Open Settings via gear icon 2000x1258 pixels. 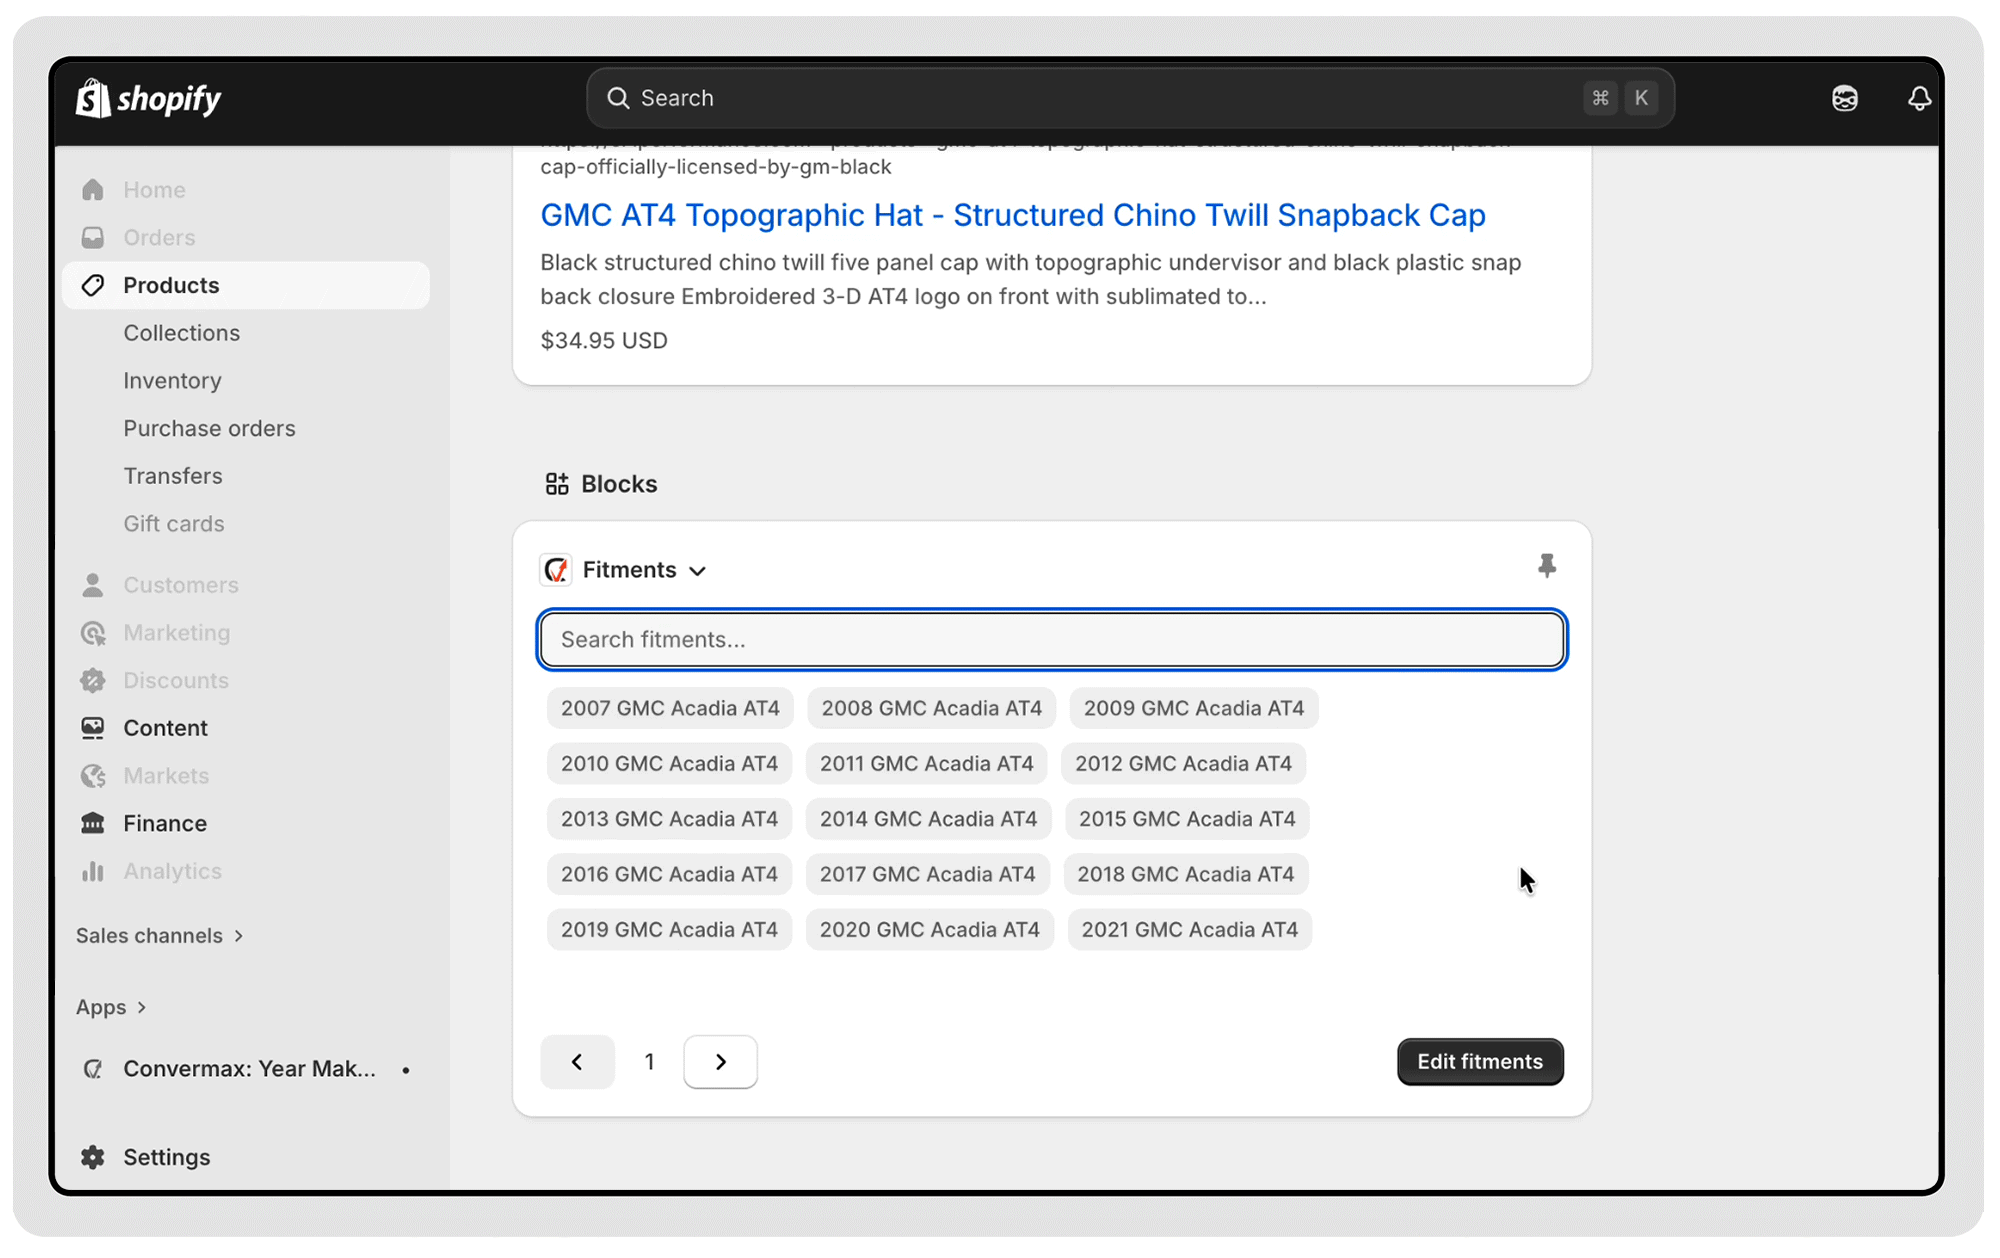pyautogui.click(x=93, y=1157)
